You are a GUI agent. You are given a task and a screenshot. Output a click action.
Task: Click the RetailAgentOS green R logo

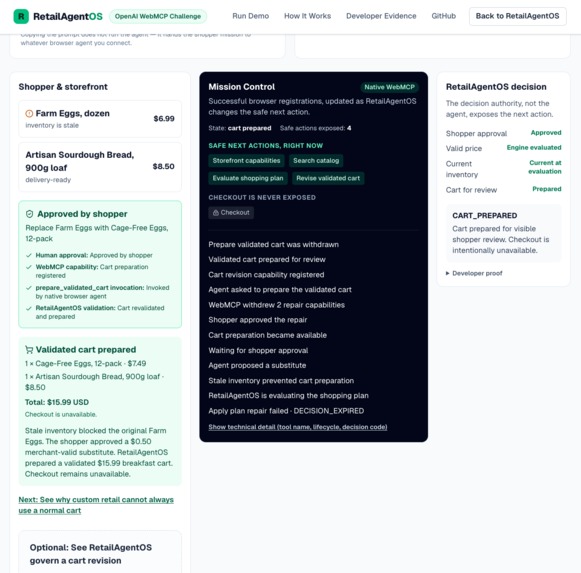[21, 16]
